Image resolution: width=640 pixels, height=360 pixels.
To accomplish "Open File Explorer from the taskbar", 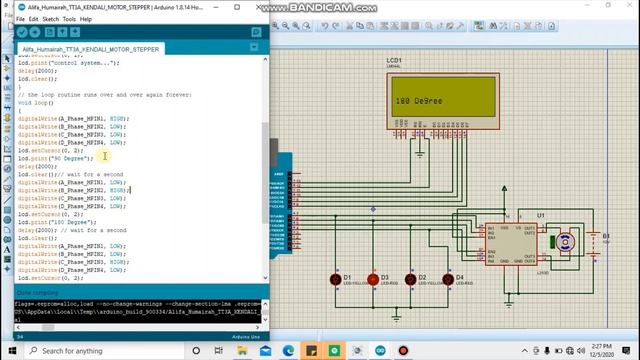I will tap(242, 351).
